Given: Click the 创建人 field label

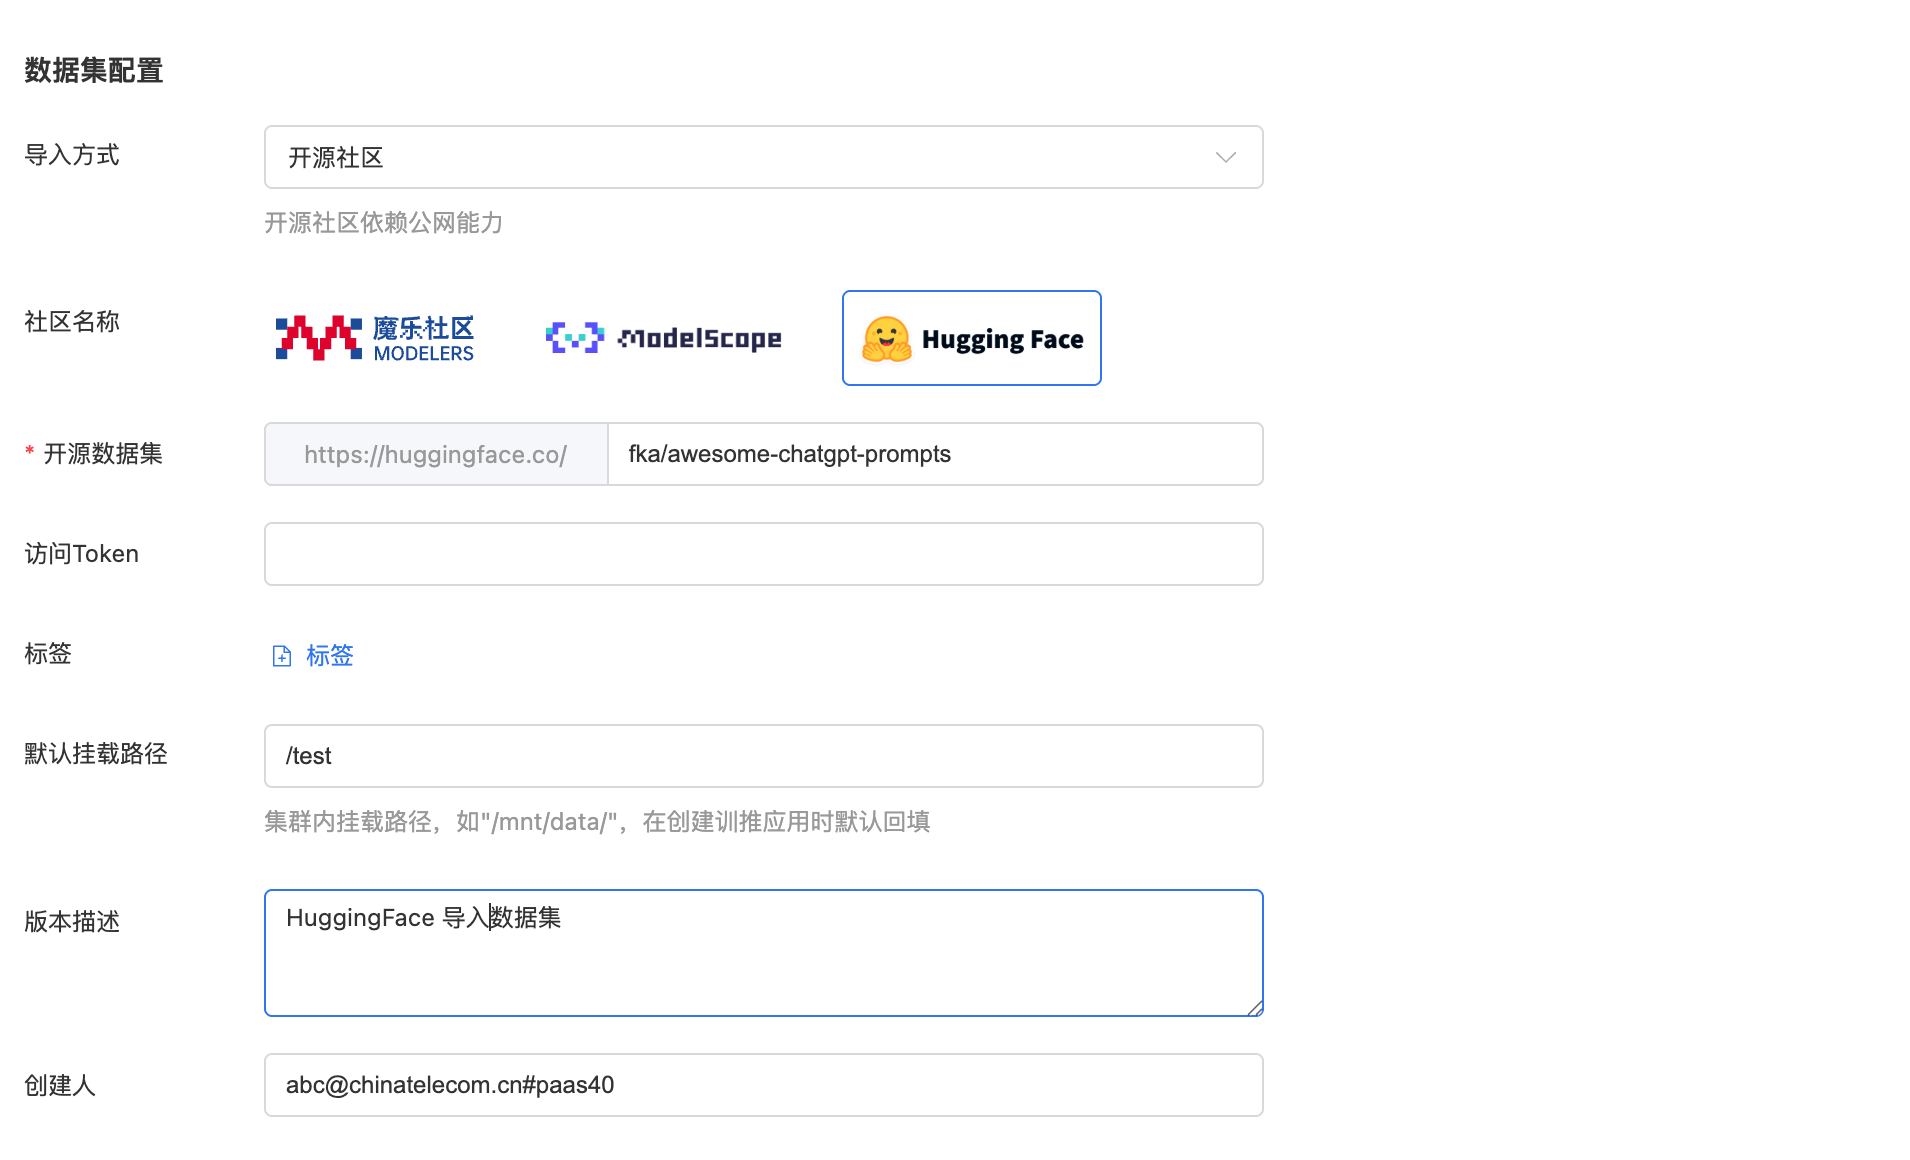Looking at the screenshot, I should [60, 1085].
